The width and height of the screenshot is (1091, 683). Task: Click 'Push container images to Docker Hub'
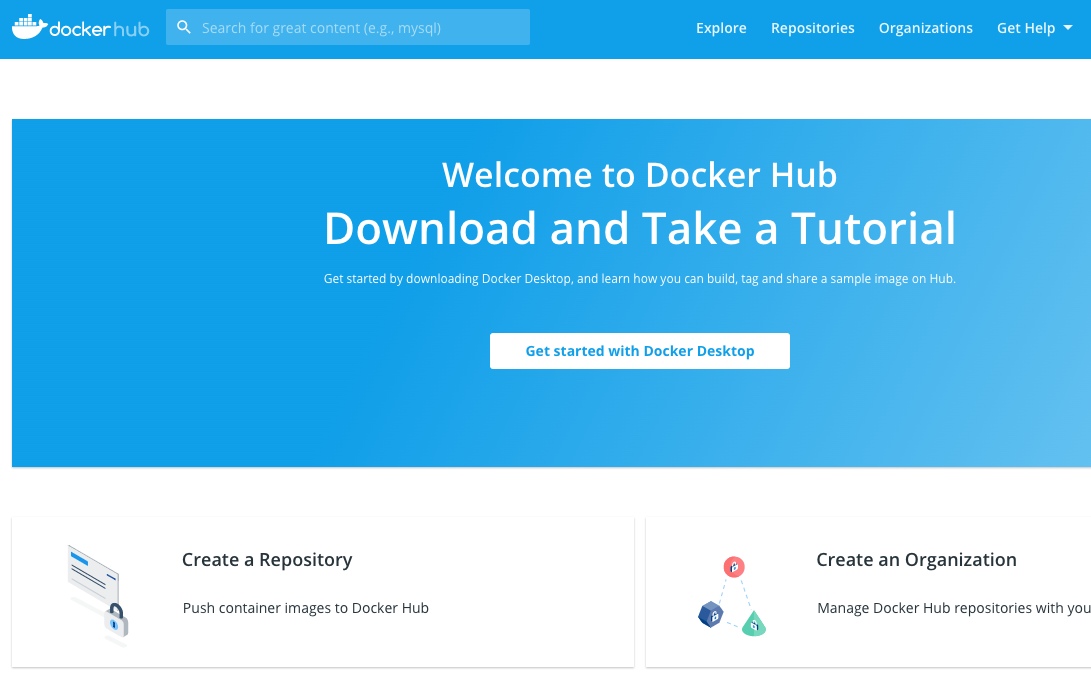point(305,608)
